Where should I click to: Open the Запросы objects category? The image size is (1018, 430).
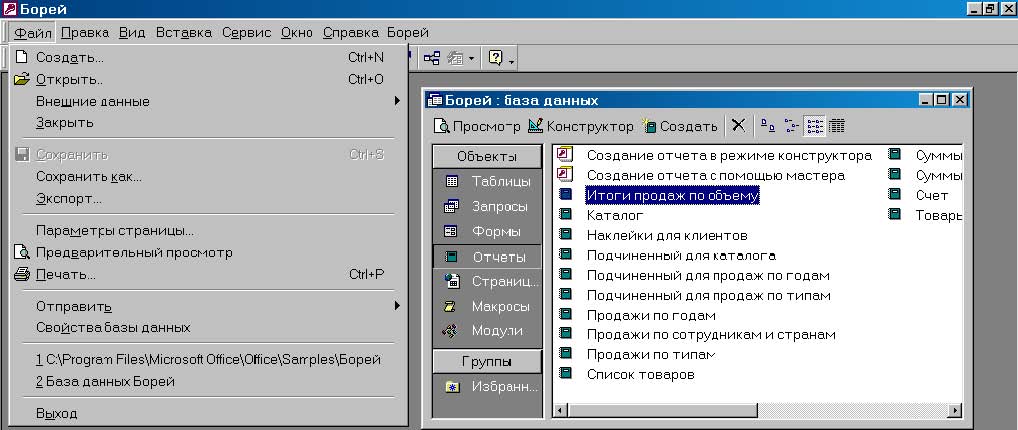(x=487, y=207)
